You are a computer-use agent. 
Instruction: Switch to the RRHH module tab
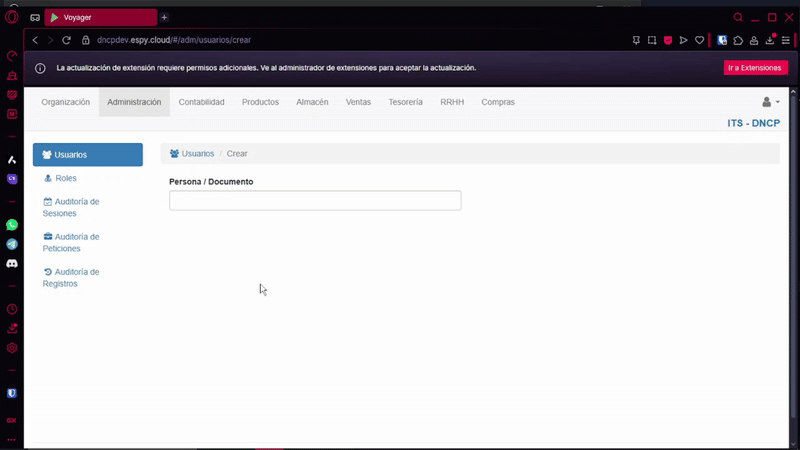(452, 102)
